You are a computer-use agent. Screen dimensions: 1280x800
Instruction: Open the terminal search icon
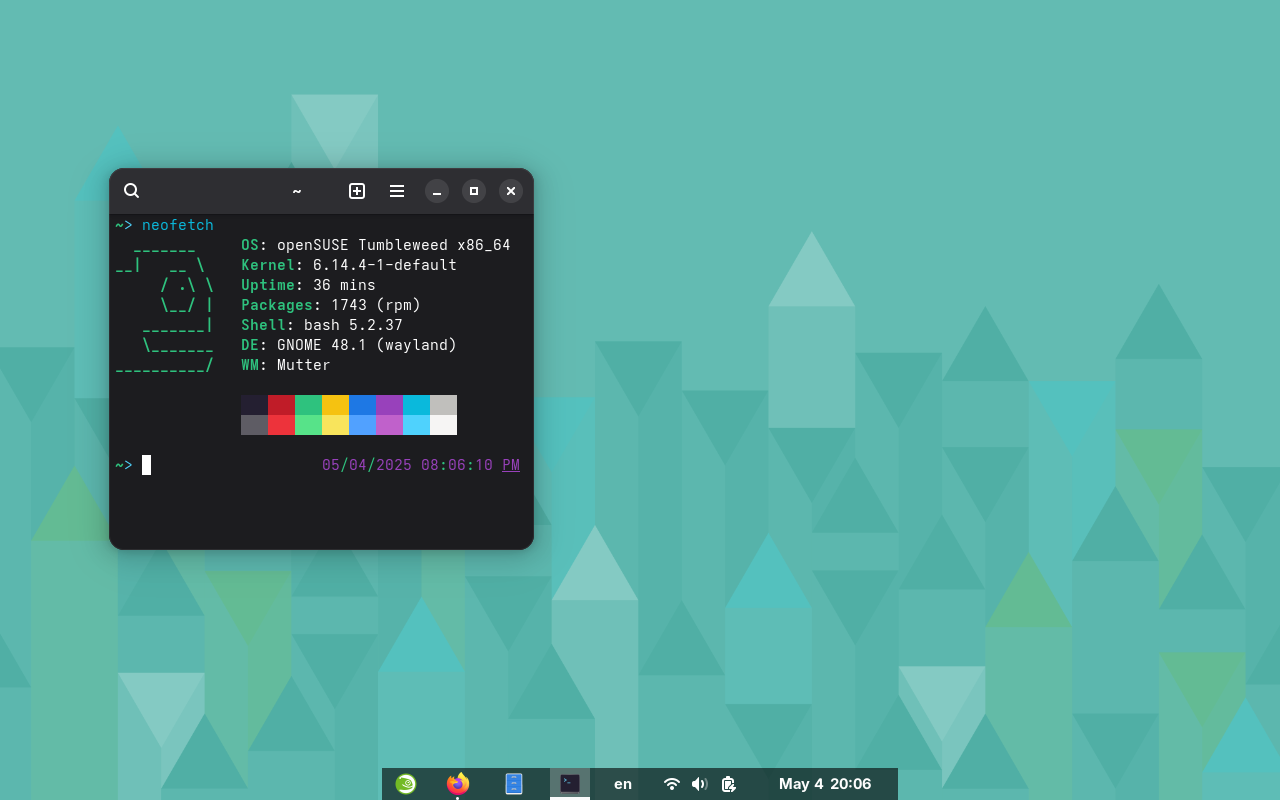[x=131, y=191]
